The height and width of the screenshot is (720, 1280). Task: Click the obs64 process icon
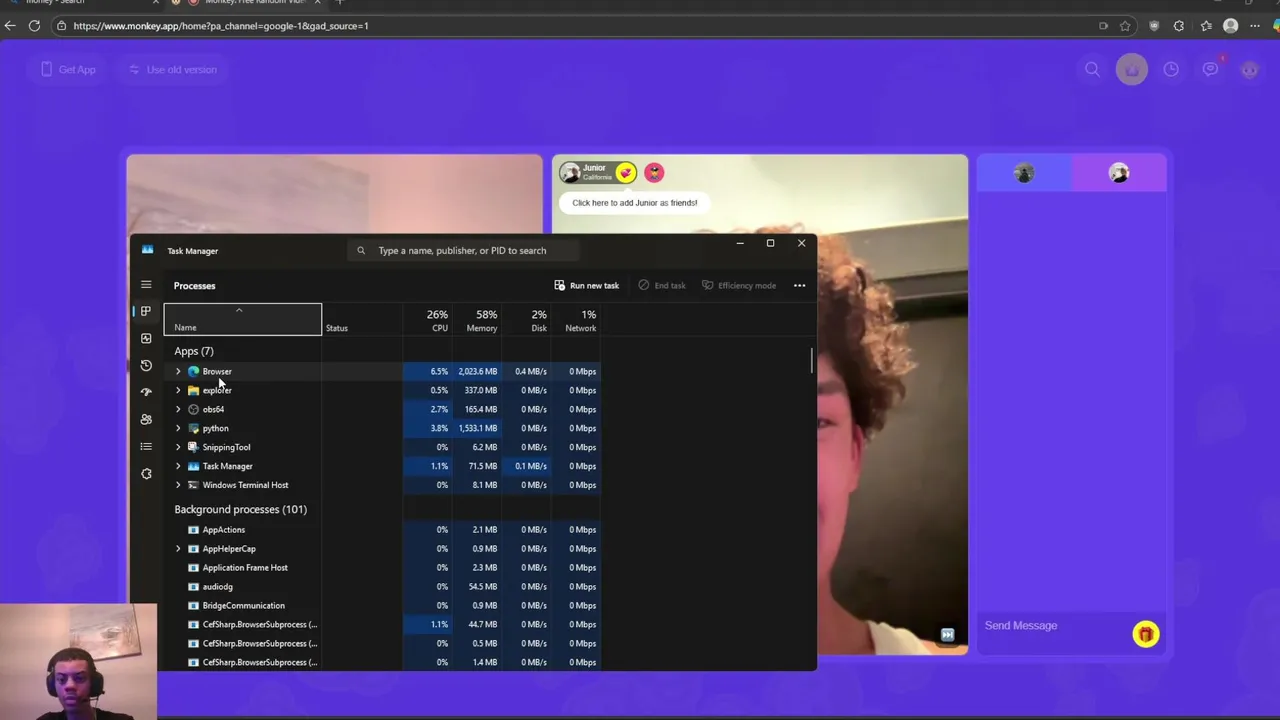(x=194, y=409)
